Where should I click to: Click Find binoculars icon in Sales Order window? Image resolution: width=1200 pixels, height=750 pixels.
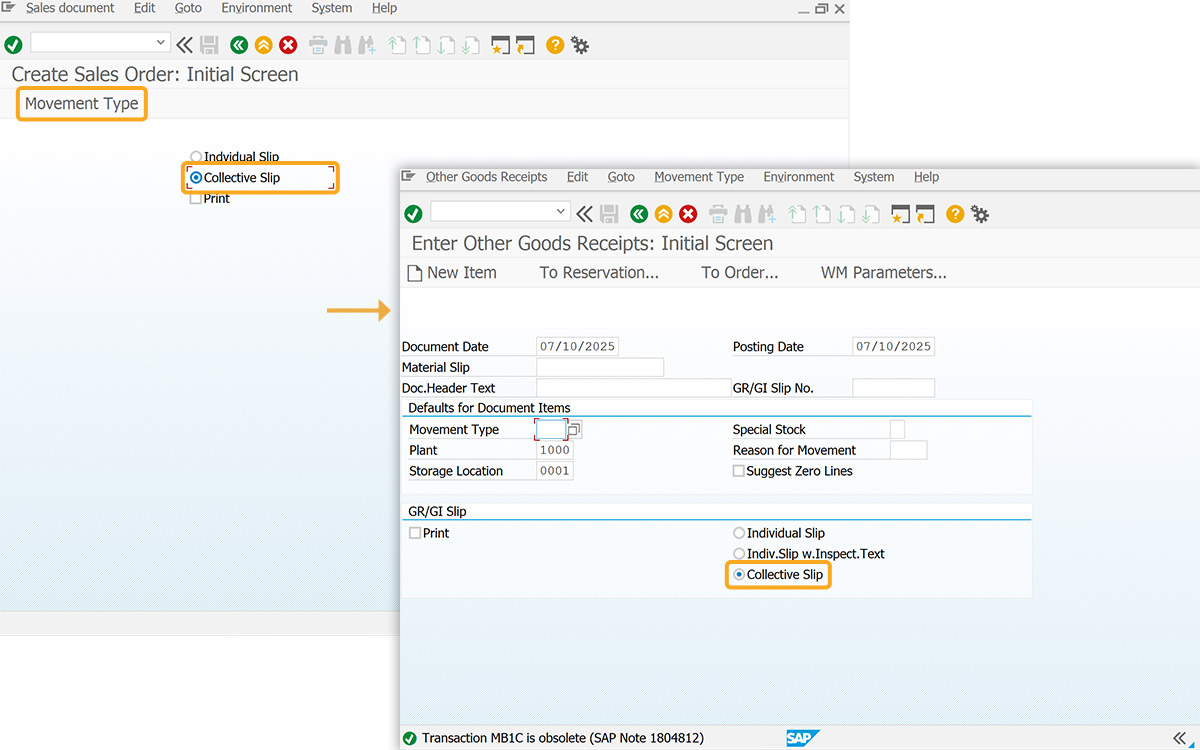pyautogui.click(x=343, y=45)
